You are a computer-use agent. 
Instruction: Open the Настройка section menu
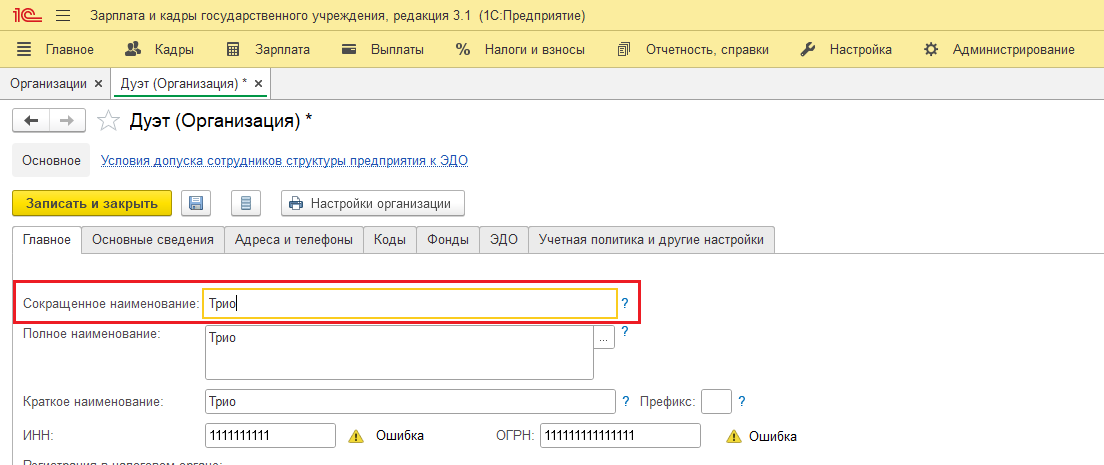click(847, 49)
